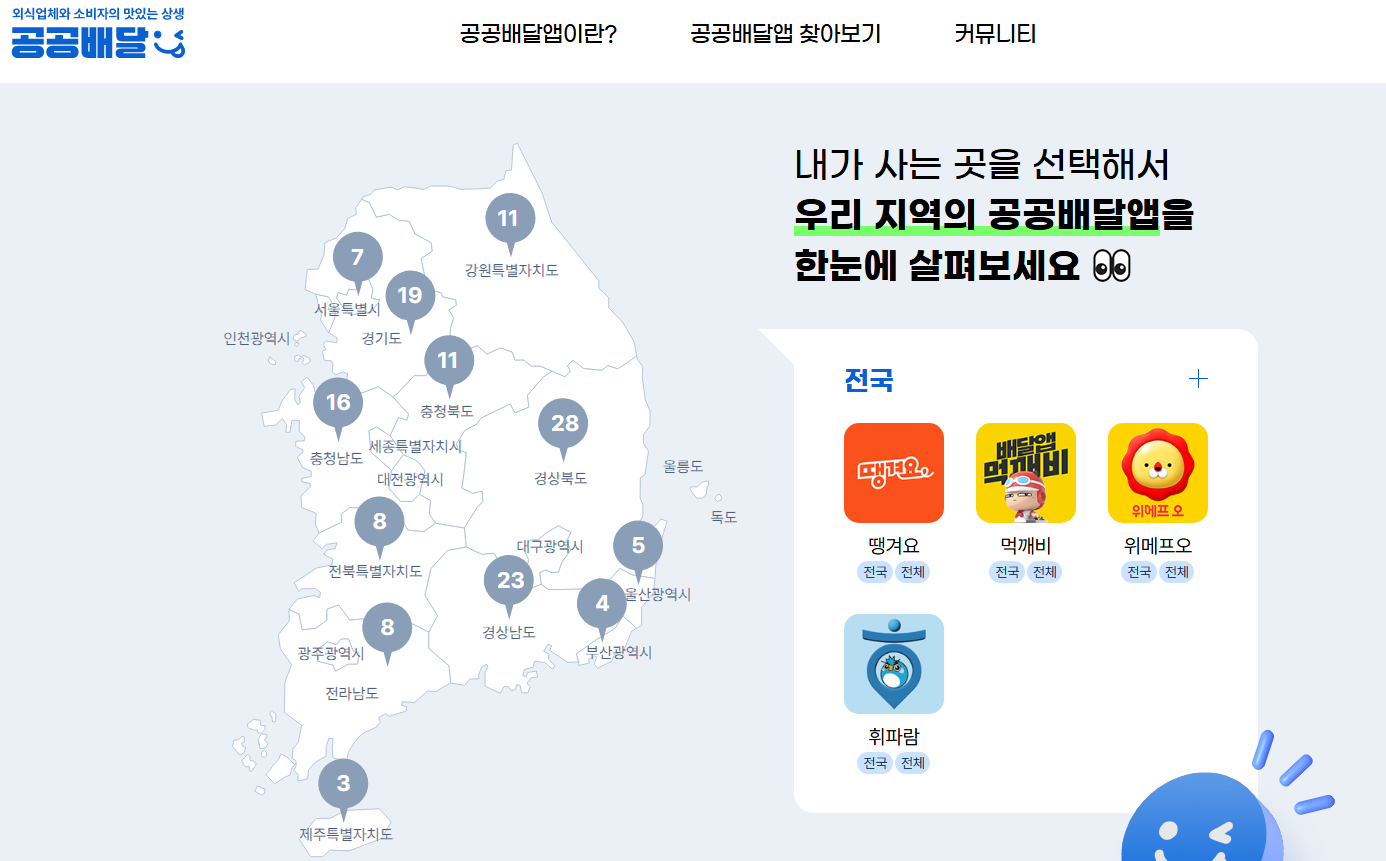Click the 경상북도 map label
This screenshot has width=1386, height=861.
point(561,478)
